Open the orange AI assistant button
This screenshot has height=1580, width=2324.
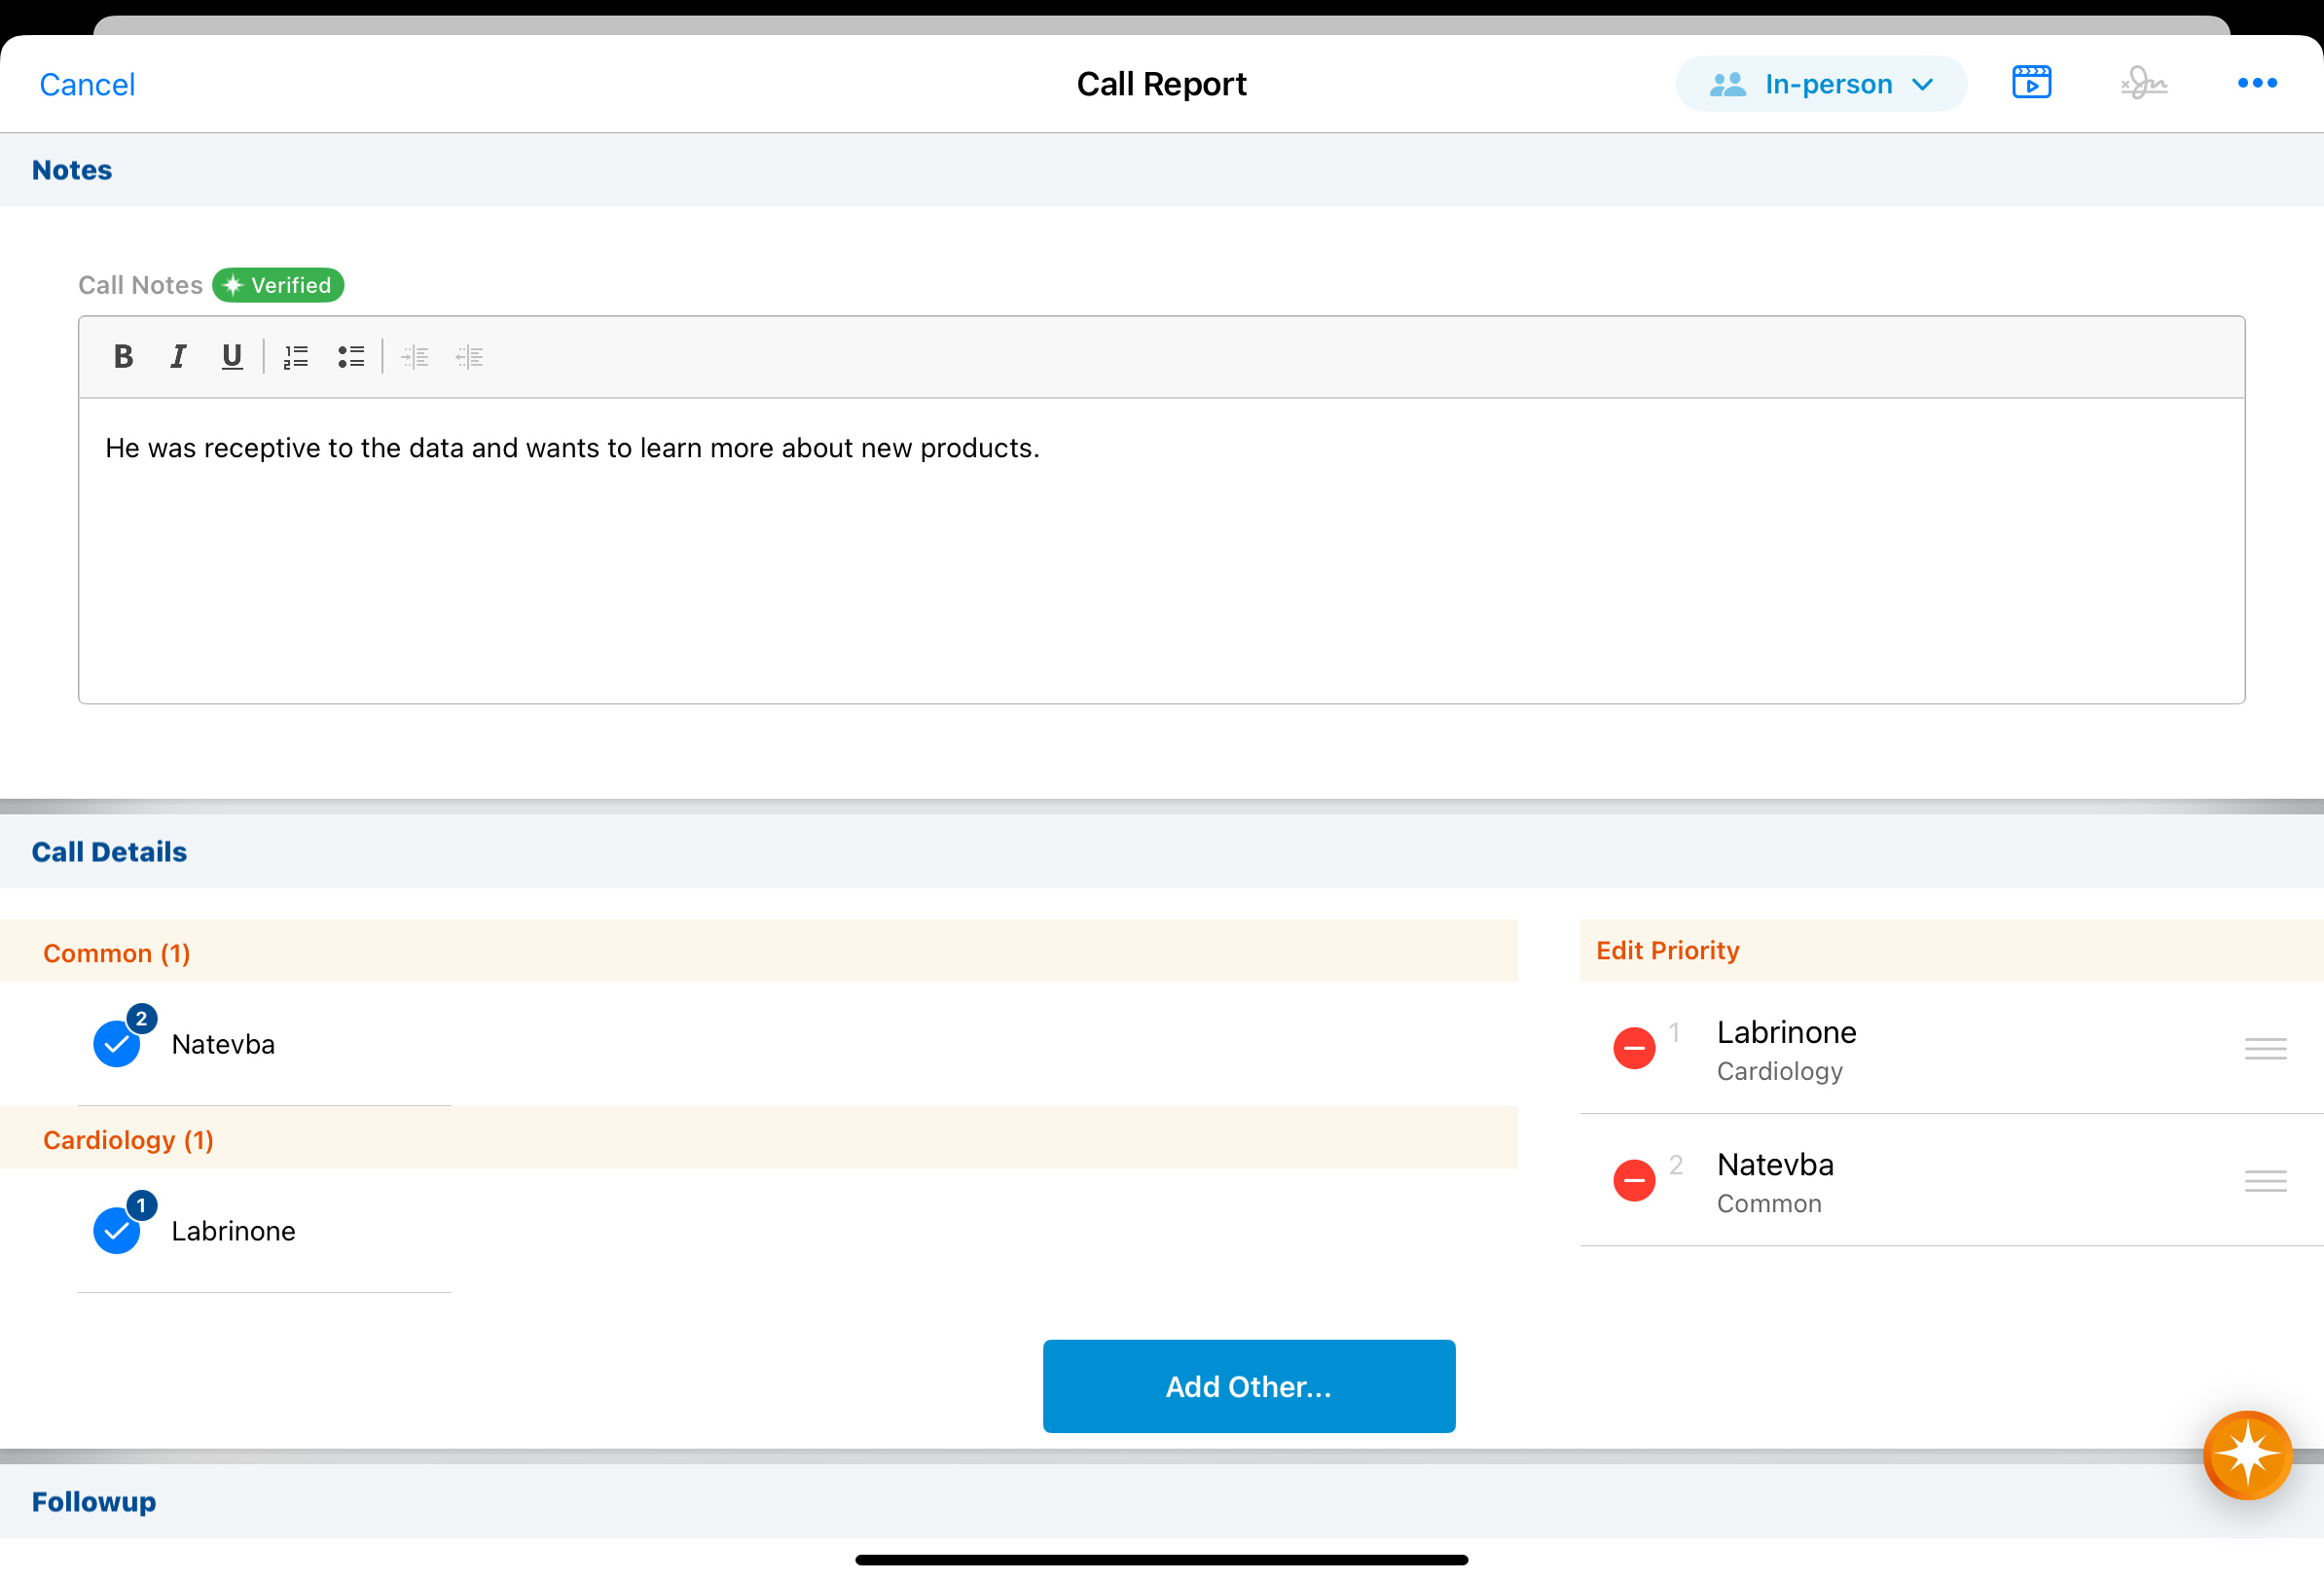click(x=2246, y=1455)
